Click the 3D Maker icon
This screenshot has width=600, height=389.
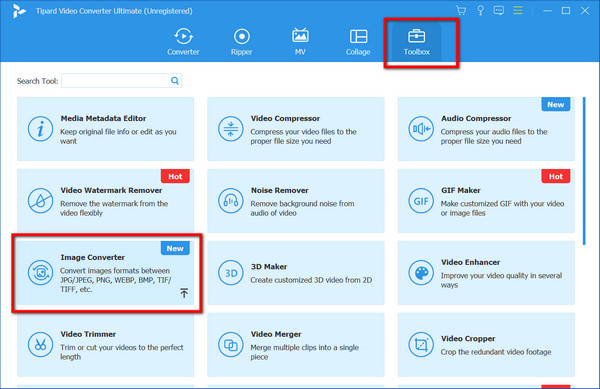pyautogui.click(x=230, y=273)
